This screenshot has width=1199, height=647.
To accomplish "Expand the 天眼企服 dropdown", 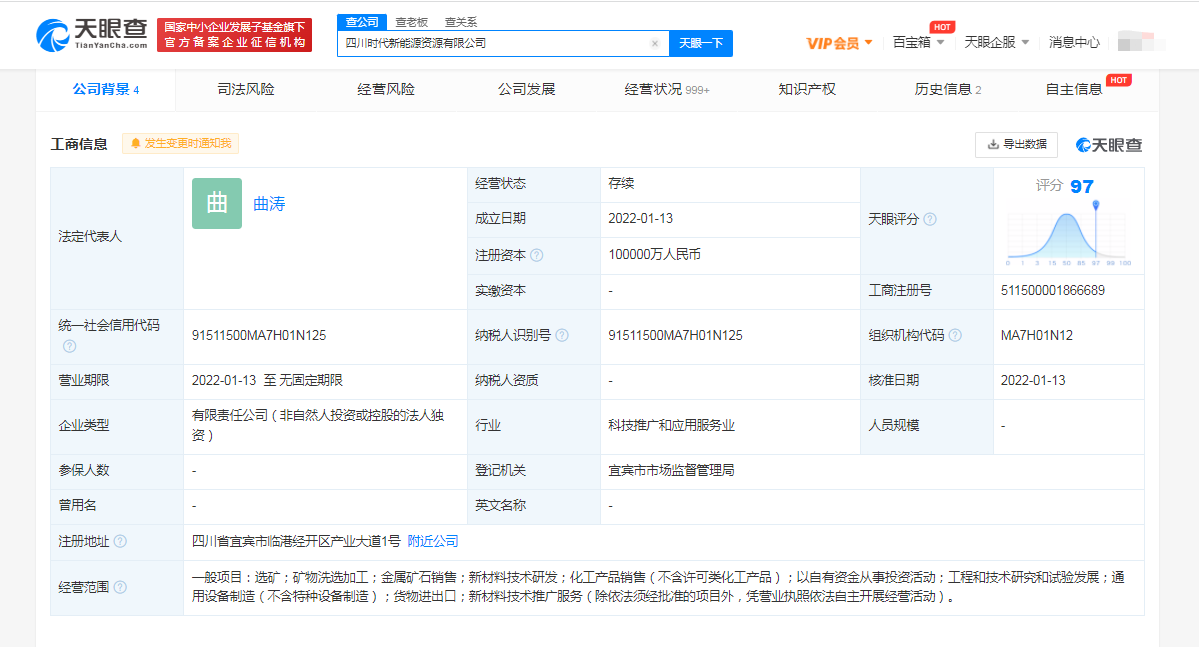I will tap(996, 43).
